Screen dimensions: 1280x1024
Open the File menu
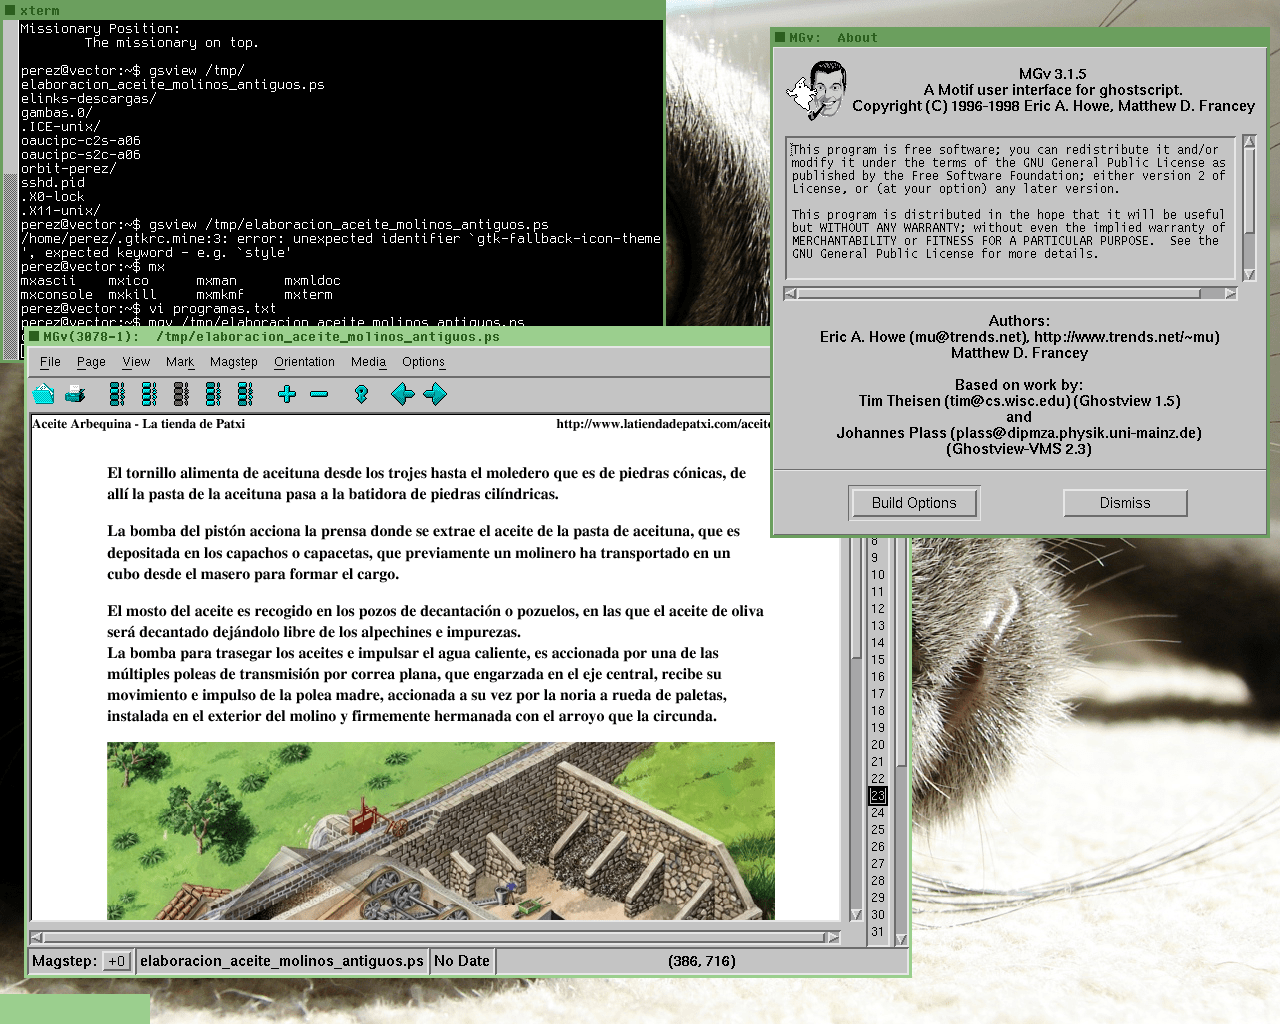50,362
